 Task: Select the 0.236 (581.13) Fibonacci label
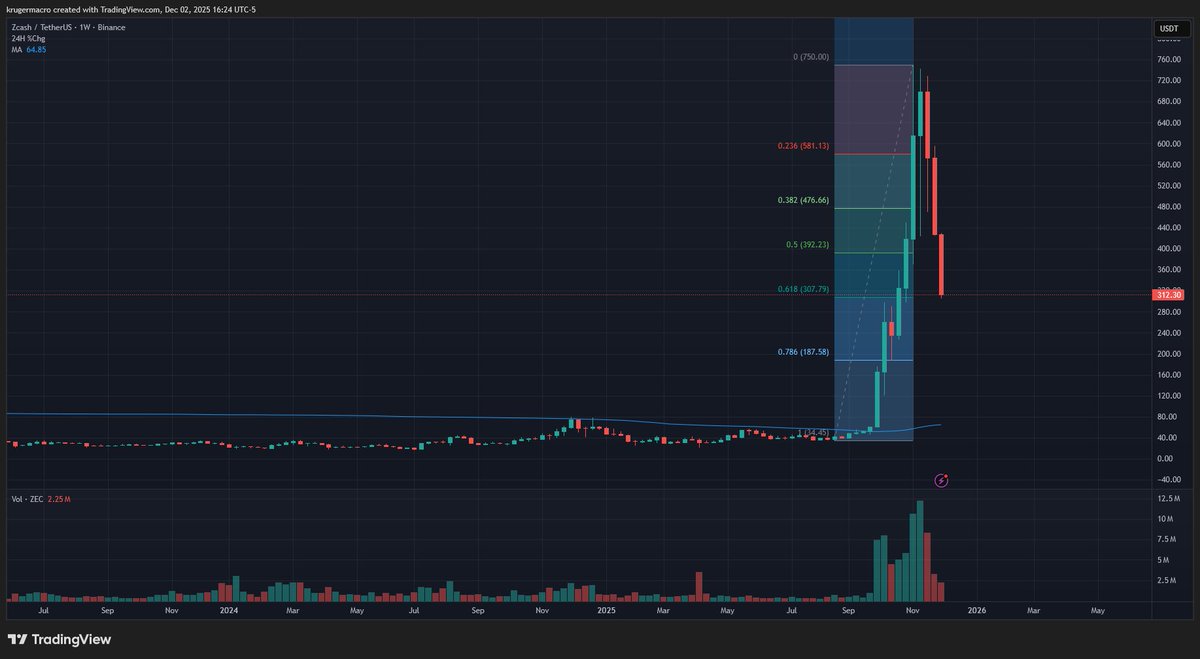[802, 146]
